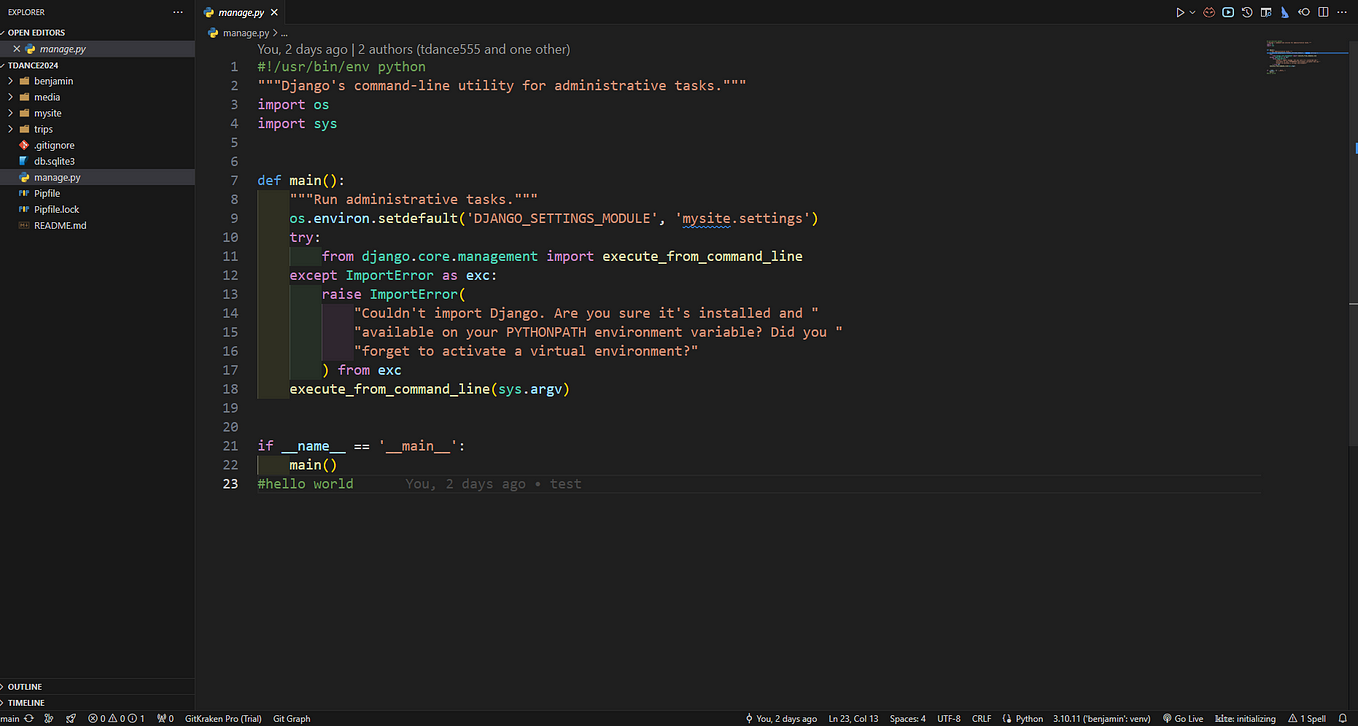
Task: Change indentation via Spaces: 4
Action: [908, 718]
